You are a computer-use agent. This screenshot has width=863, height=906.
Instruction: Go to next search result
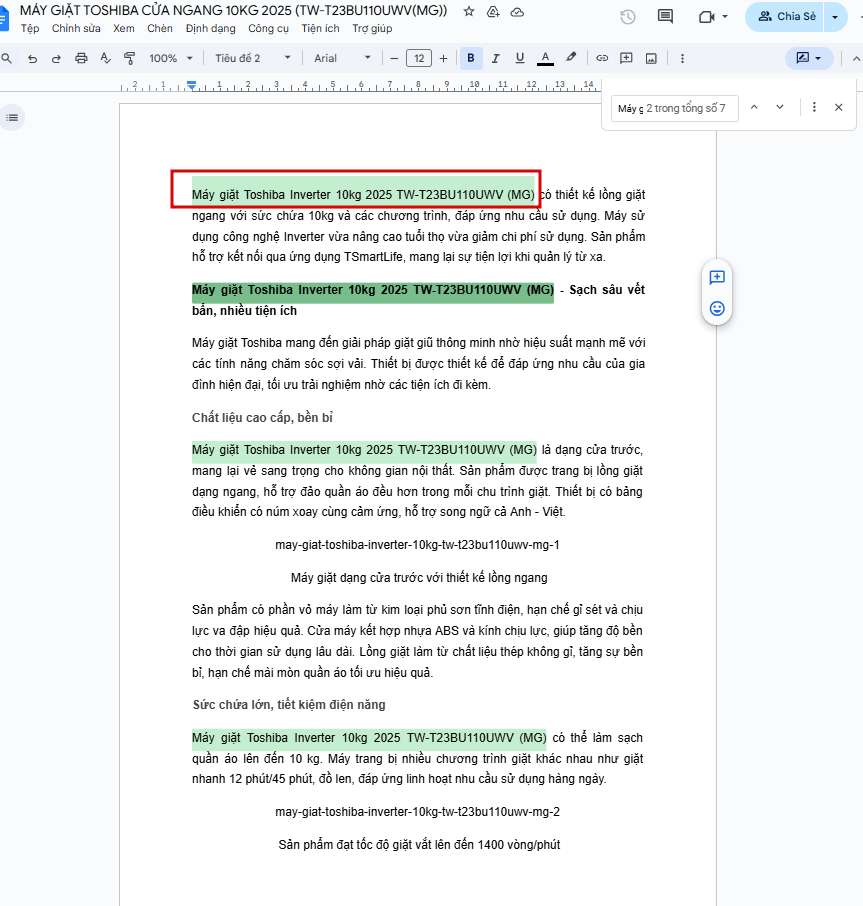pos(780,107)
